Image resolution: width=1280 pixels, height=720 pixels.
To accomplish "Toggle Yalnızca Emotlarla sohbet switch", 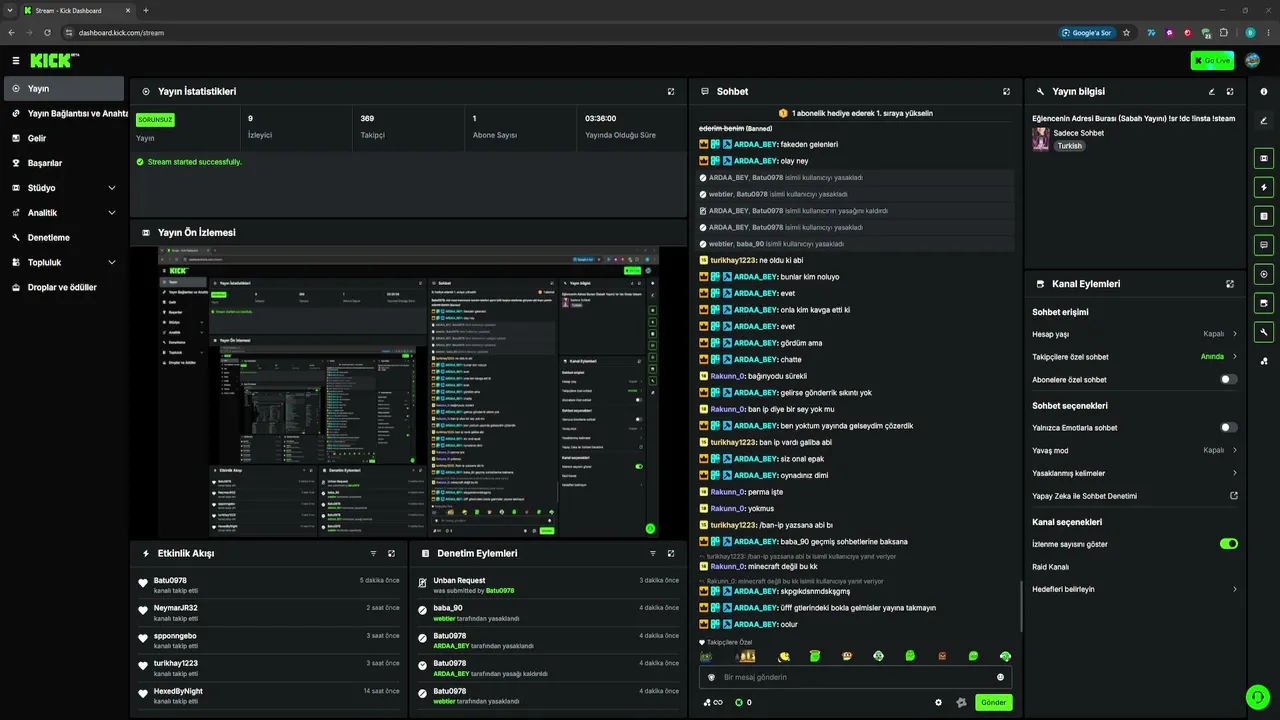I will coord(1229,428).
